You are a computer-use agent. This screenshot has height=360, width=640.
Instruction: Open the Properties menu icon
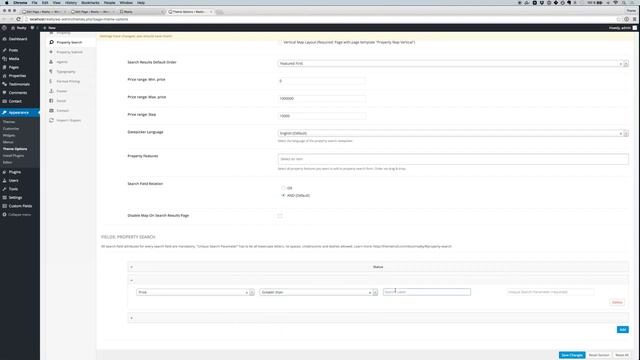(4, 76)
